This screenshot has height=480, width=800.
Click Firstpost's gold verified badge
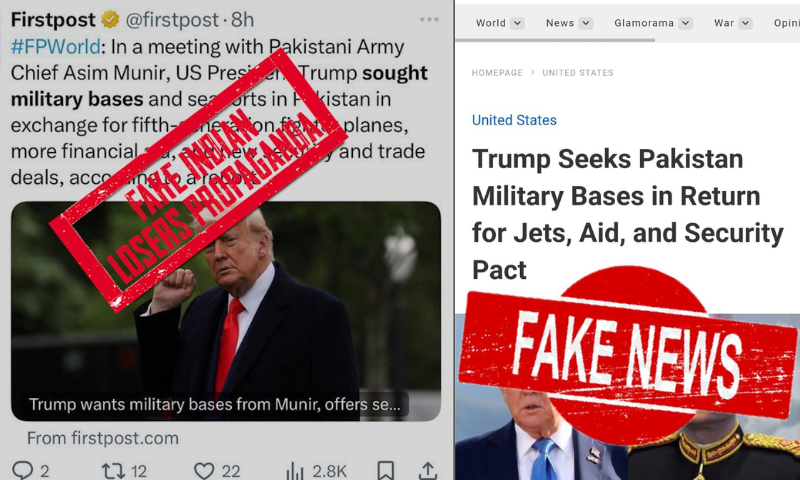[110, 20]
